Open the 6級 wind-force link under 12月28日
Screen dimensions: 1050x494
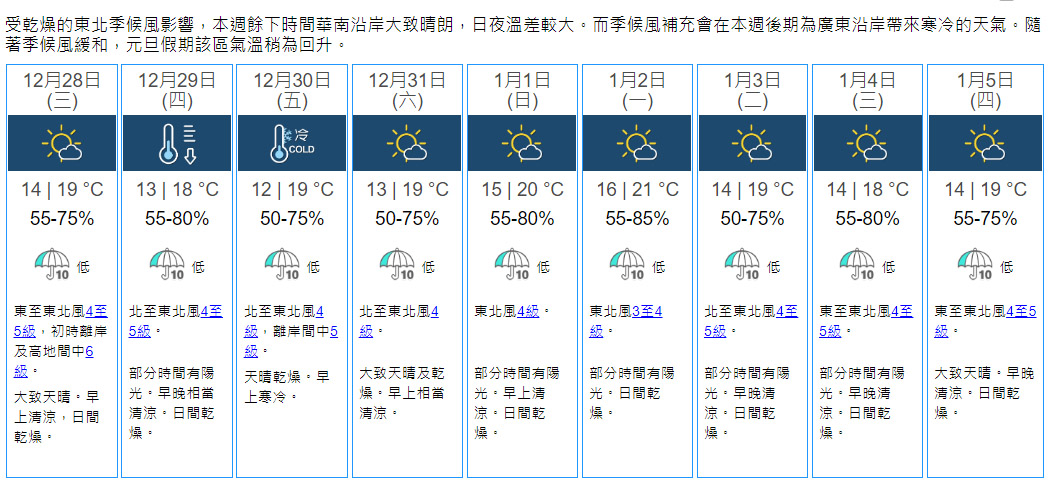point(90,350)
